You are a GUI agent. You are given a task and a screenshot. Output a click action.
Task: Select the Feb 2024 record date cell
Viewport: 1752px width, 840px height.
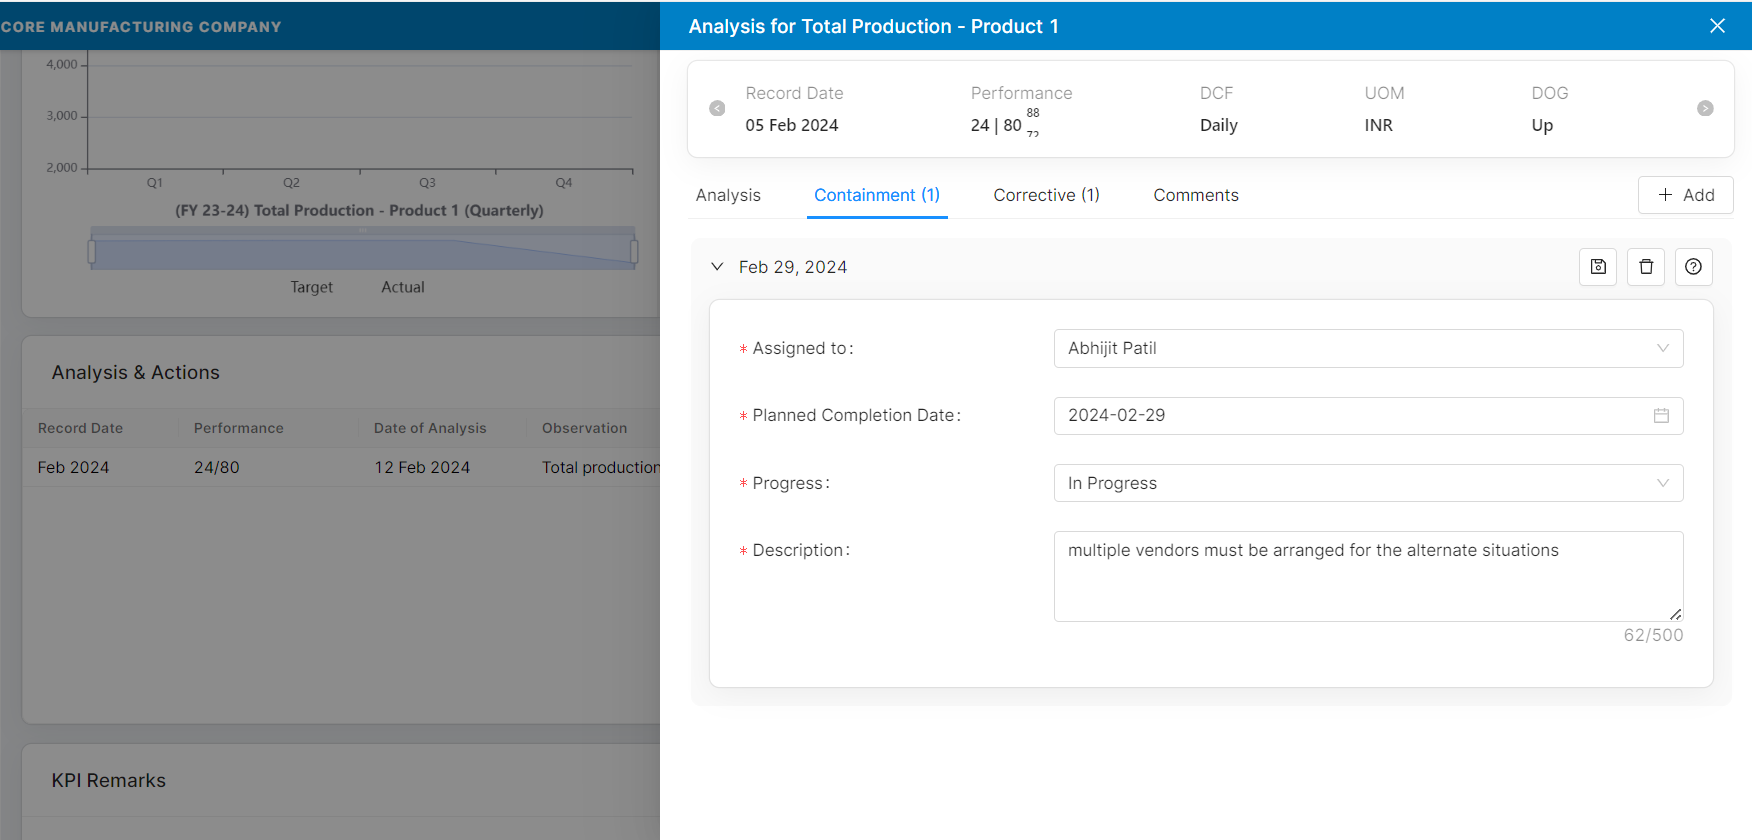click(x=73, y=467)
